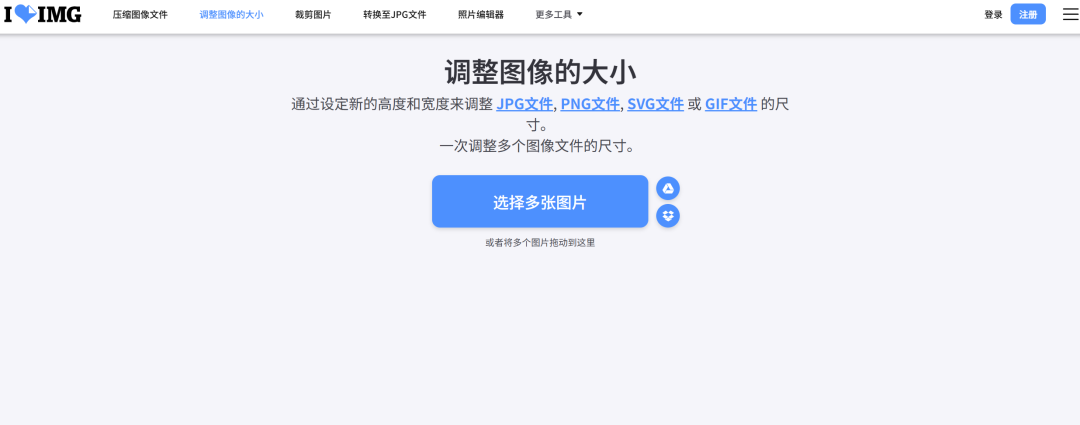1080x425 pixels.
Task: Open 转换至JPG文件 menu item
Action: (x=395, y=14)
